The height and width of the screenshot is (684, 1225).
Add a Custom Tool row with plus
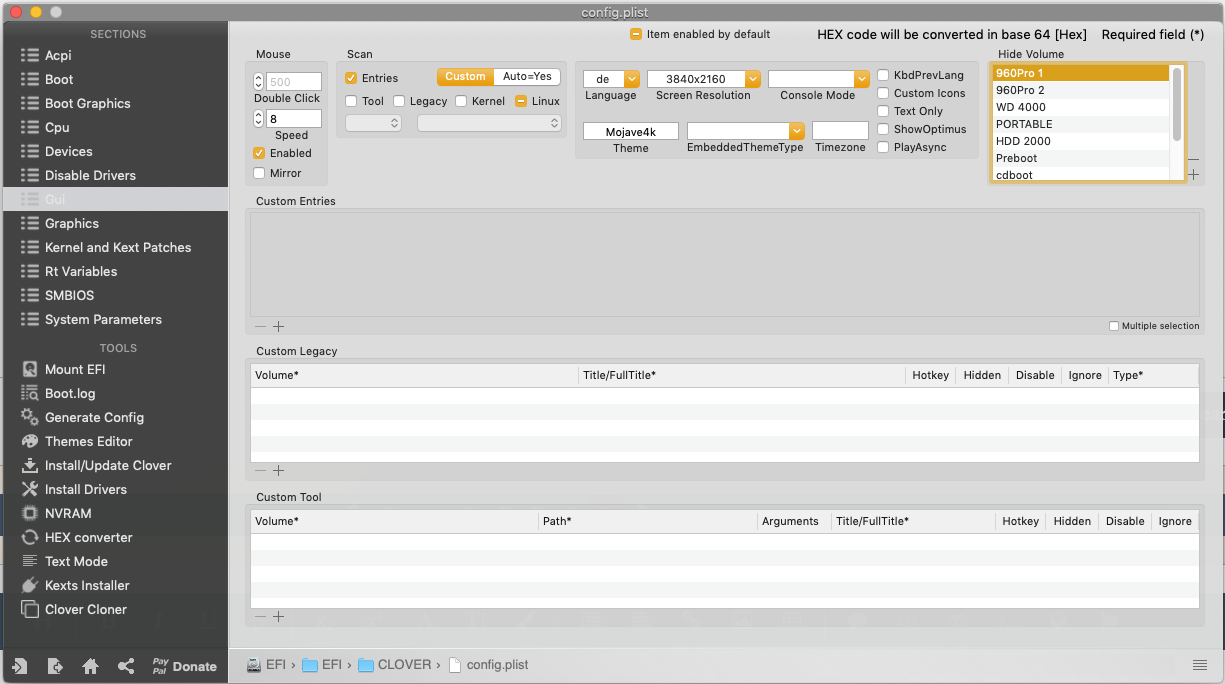279,617
